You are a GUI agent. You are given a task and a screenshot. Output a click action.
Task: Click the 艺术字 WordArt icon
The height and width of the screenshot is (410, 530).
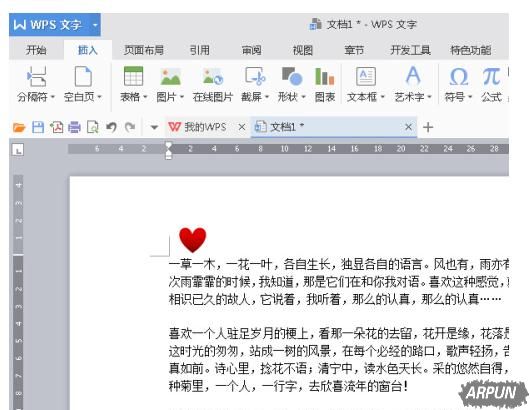(413, 76)
